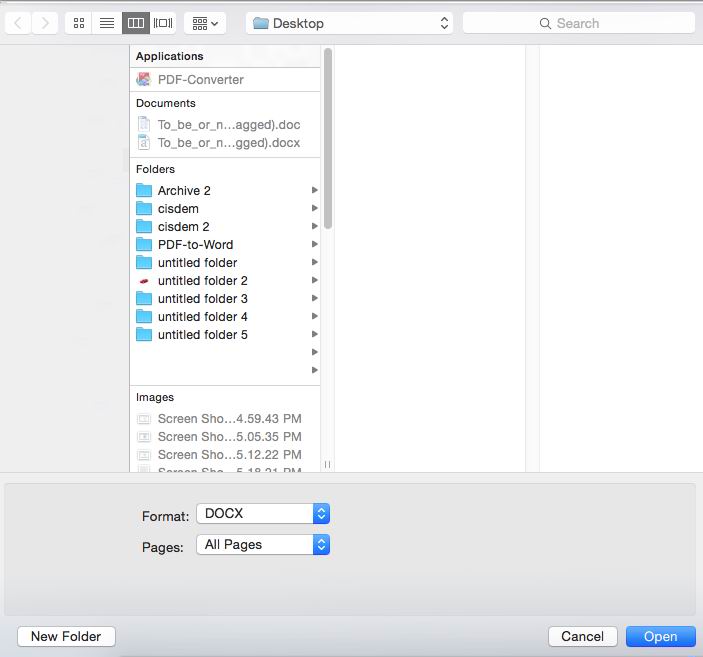
Task: Click the .docx file icon
Action: click(143, 142)
